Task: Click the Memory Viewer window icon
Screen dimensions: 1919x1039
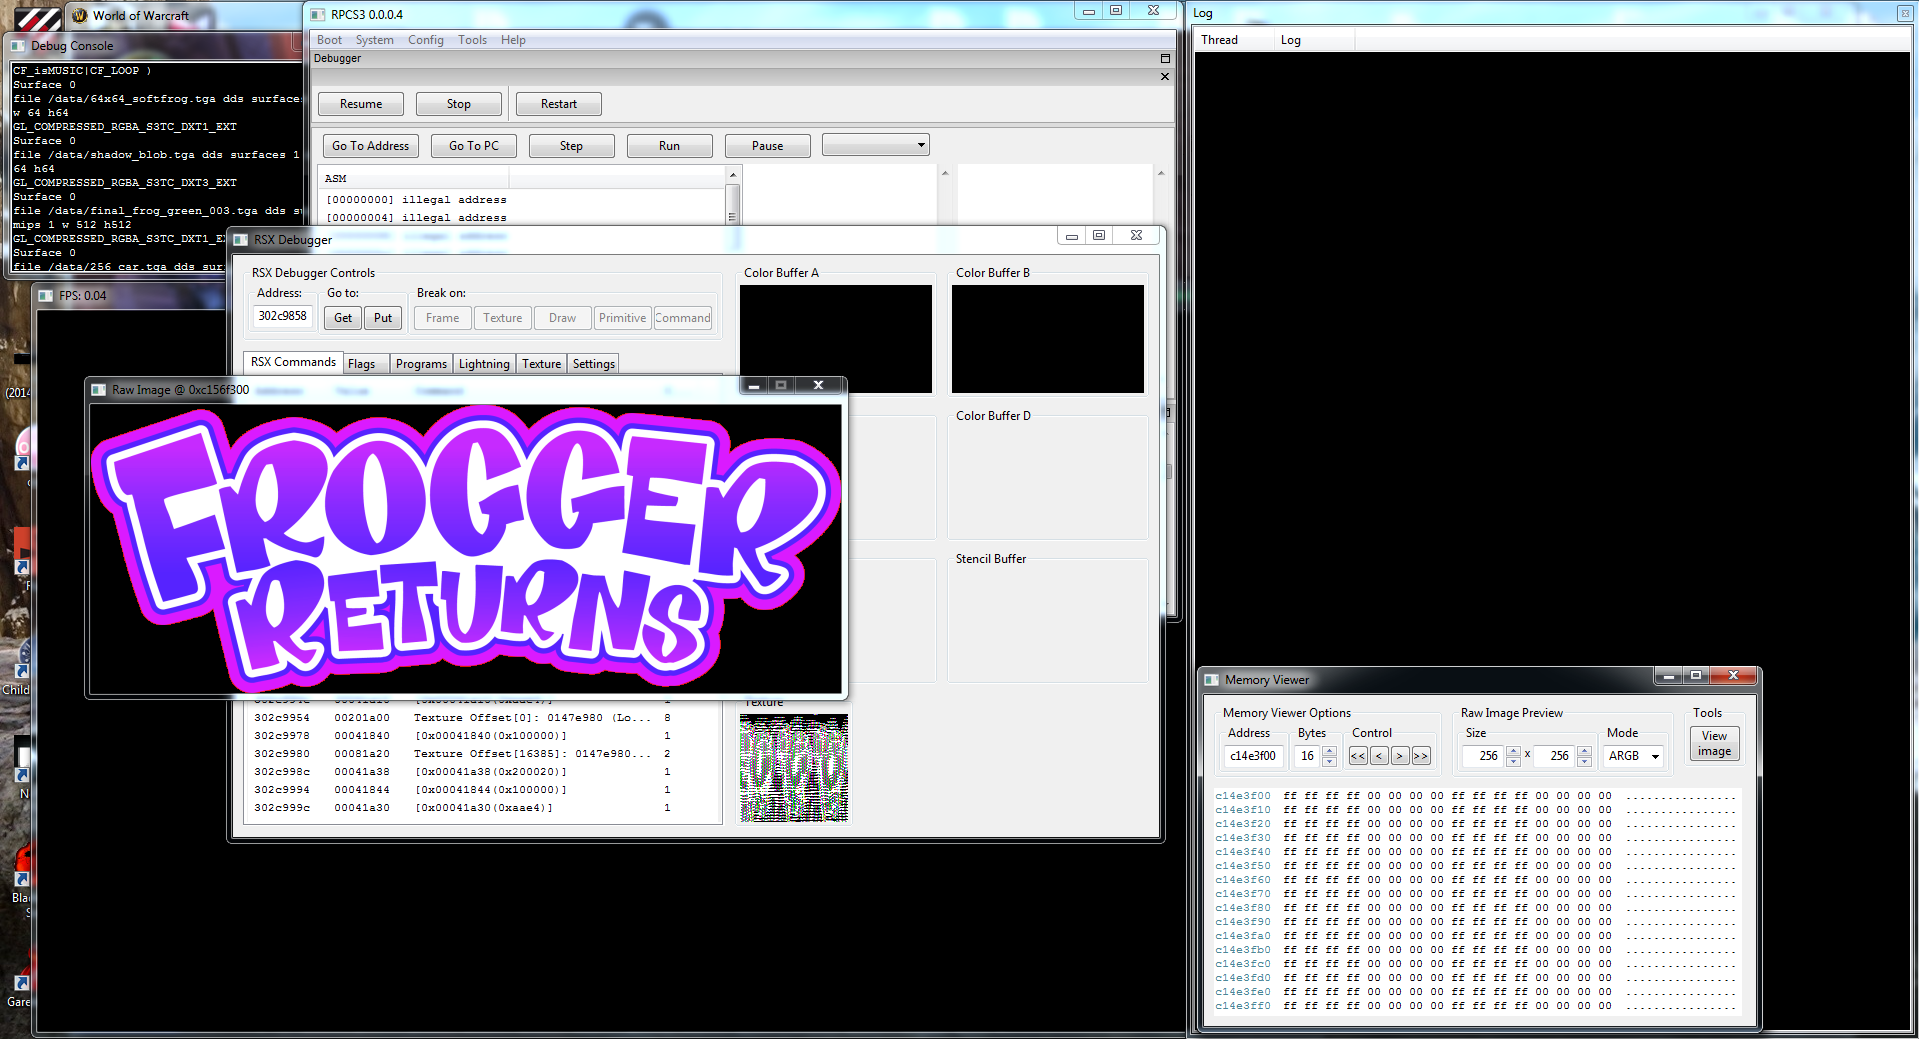Action: pyautogui.click(x=1212, y=680)
